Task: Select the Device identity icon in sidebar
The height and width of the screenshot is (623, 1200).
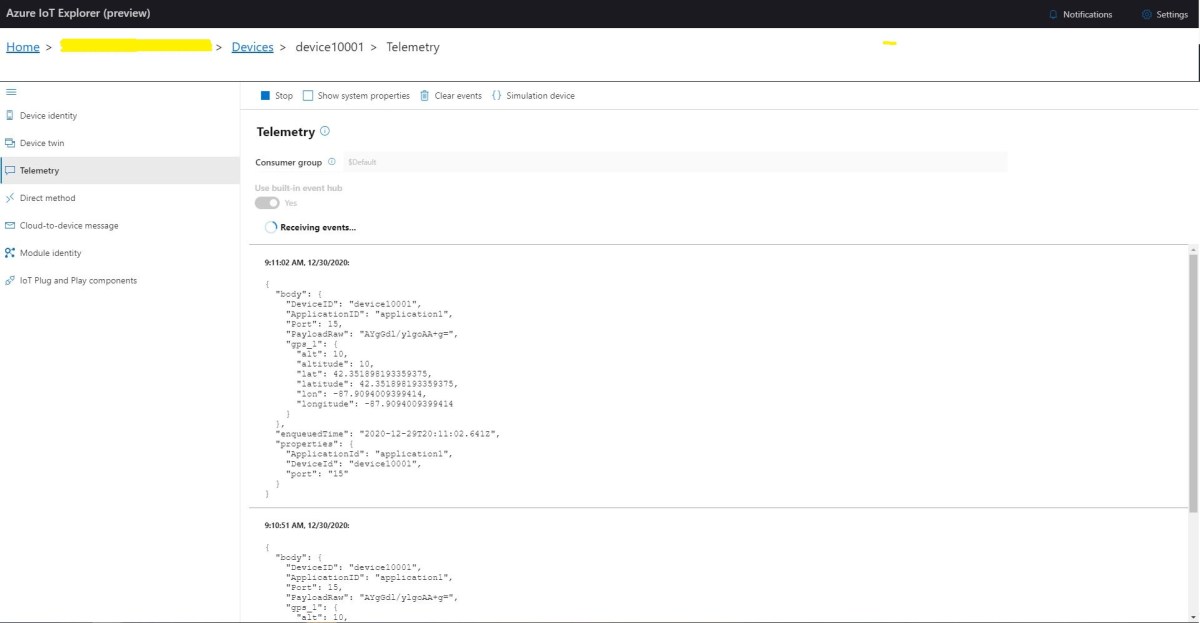Action: pos(11,115)
